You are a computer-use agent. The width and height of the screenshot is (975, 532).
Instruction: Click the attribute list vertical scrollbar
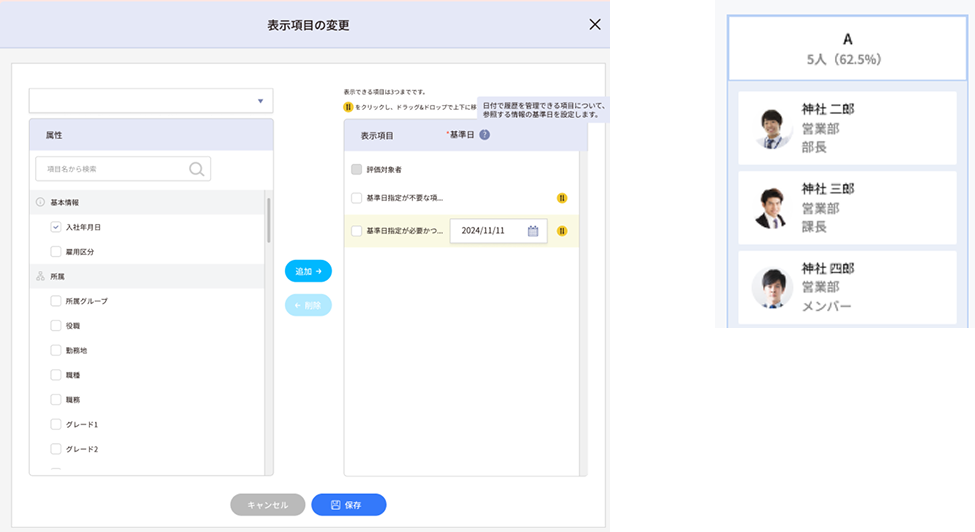click(x=267, y=222)
